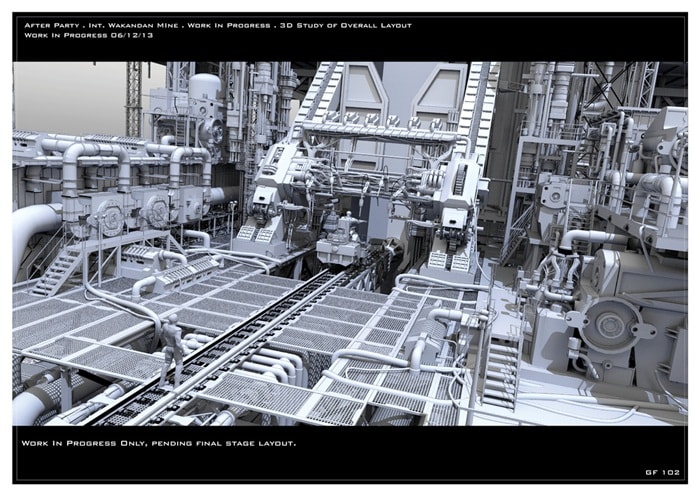Click the date line 'Work In Progress 06/12/13'
This screenshot has height=494, width=700.
tap(88, 35)
